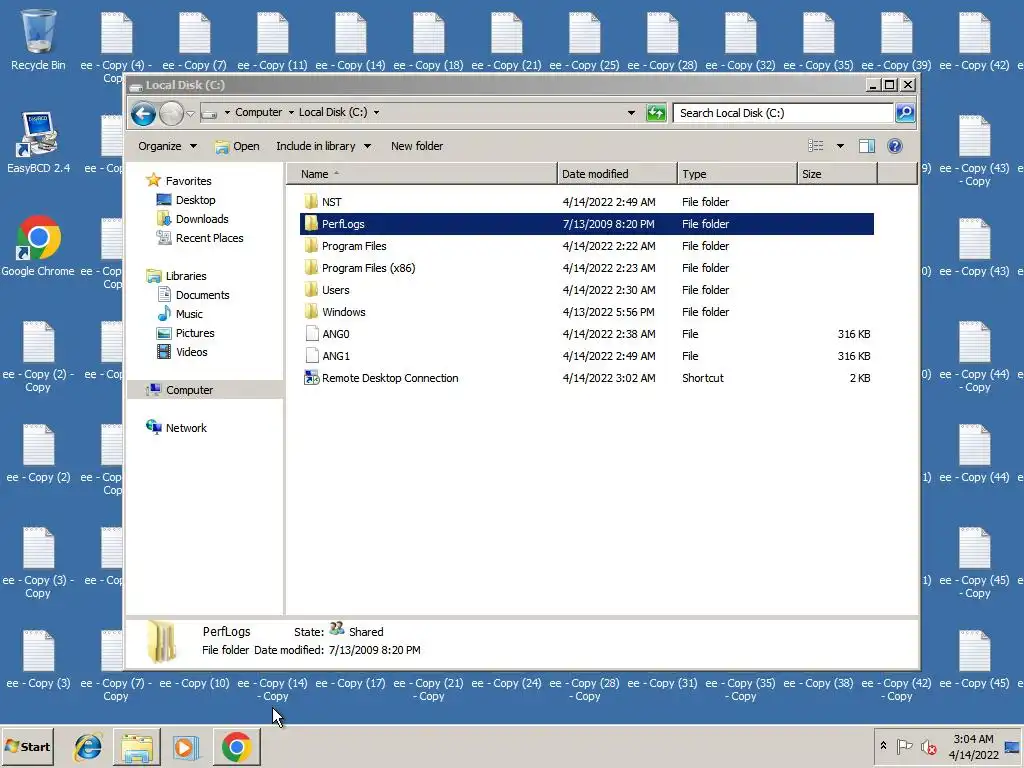The image size is (1024, 768).
Task: Open the Videos library
Action: (x=191, y=351)
